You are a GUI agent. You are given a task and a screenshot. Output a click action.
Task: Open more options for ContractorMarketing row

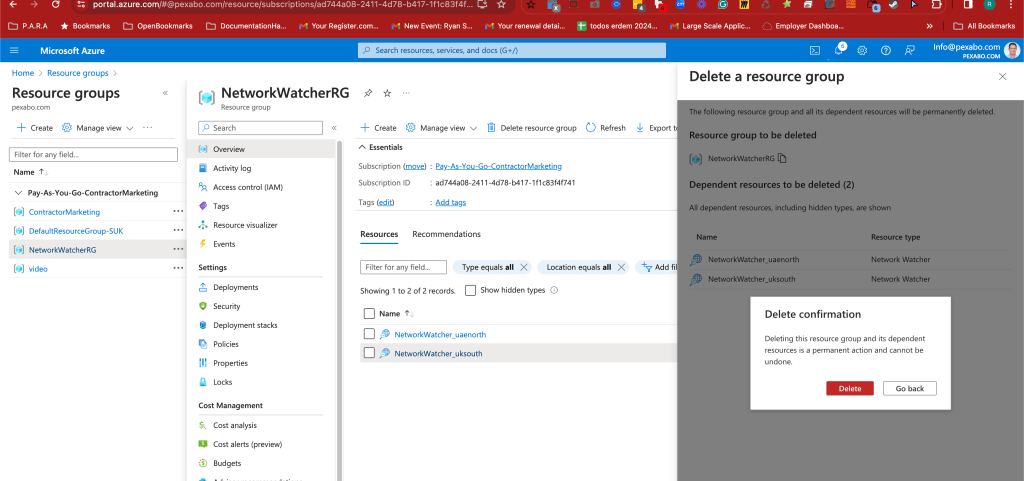point(178,211)
